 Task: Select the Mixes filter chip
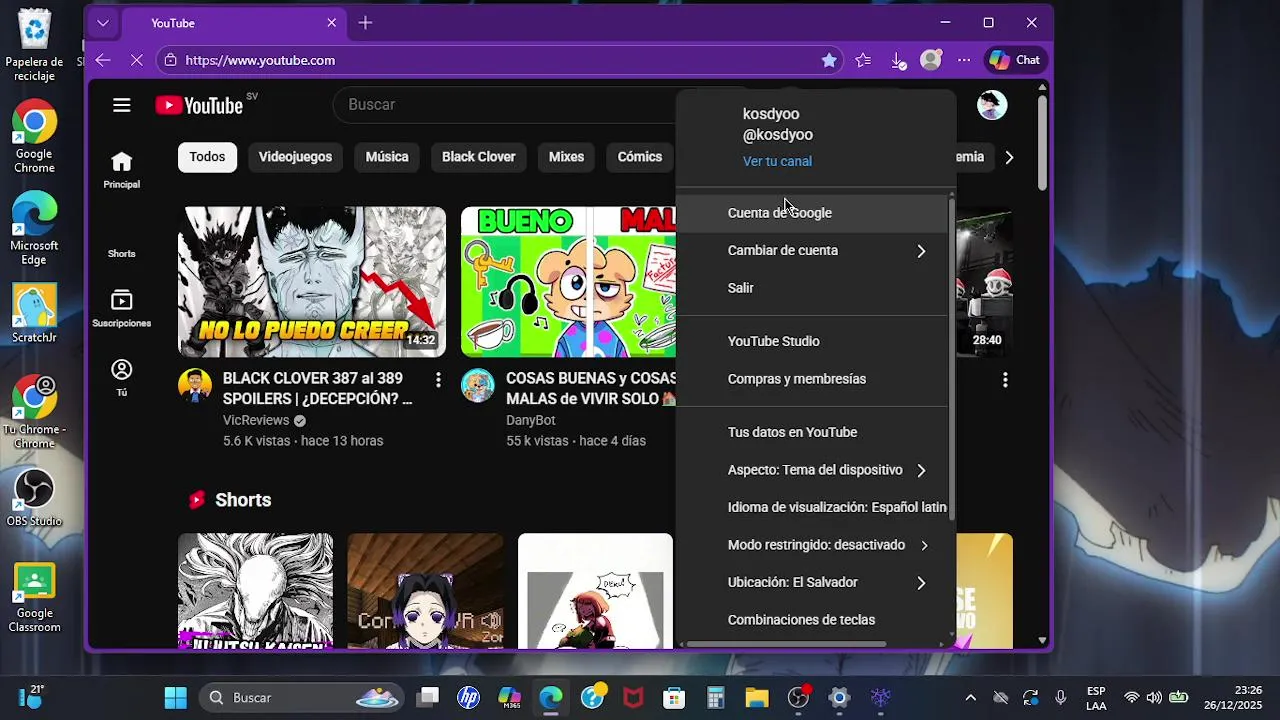tap(566, 157)
